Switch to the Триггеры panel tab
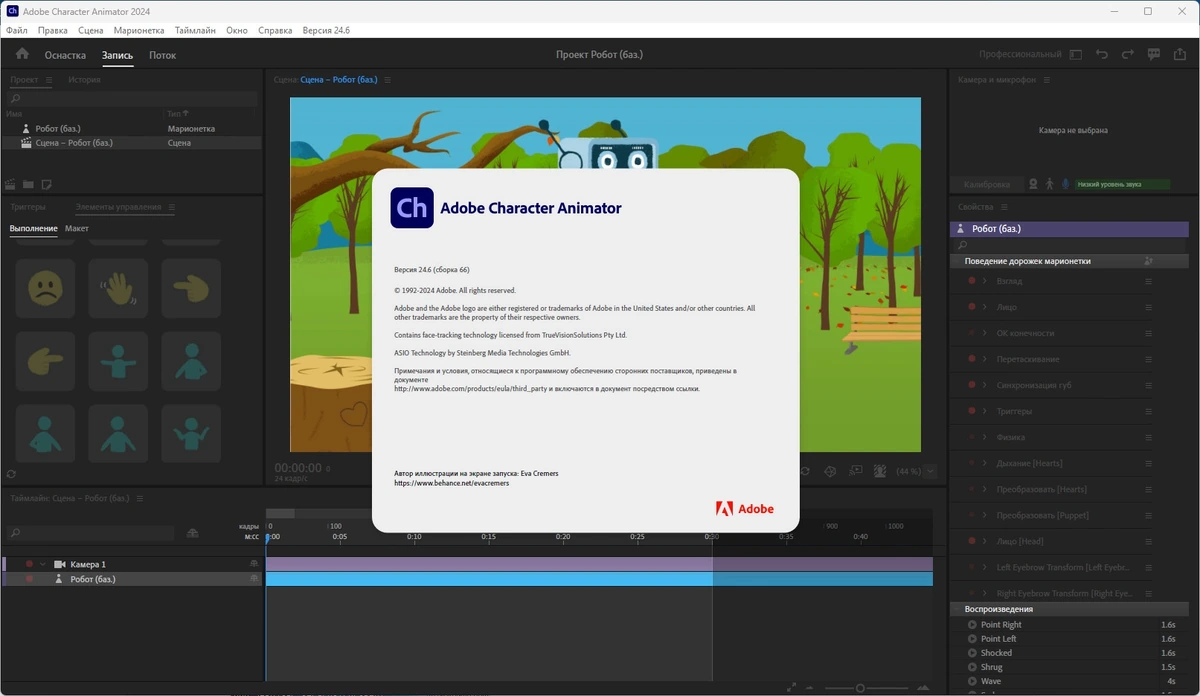This screenshot has width=1200, height=696. point(28,207)
